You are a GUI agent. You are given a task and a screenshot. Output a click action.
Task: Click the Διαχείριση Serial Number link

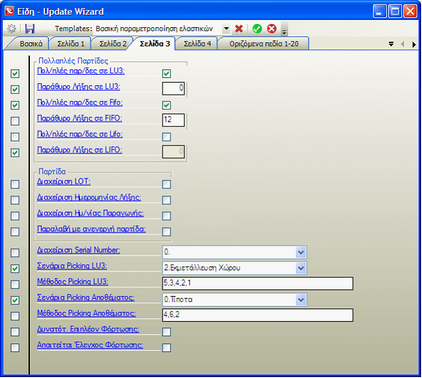[78, 250]
